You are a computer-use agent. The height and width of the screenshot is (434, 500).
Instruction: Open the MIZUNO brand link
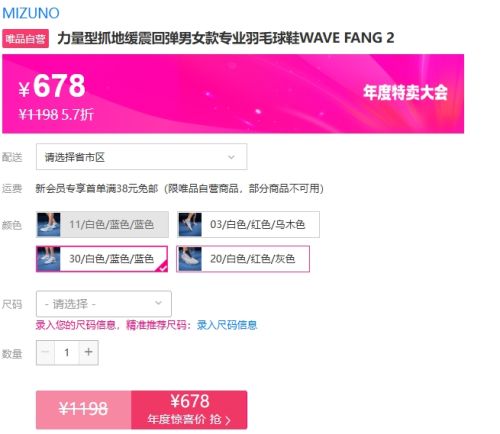coord(31,13)
